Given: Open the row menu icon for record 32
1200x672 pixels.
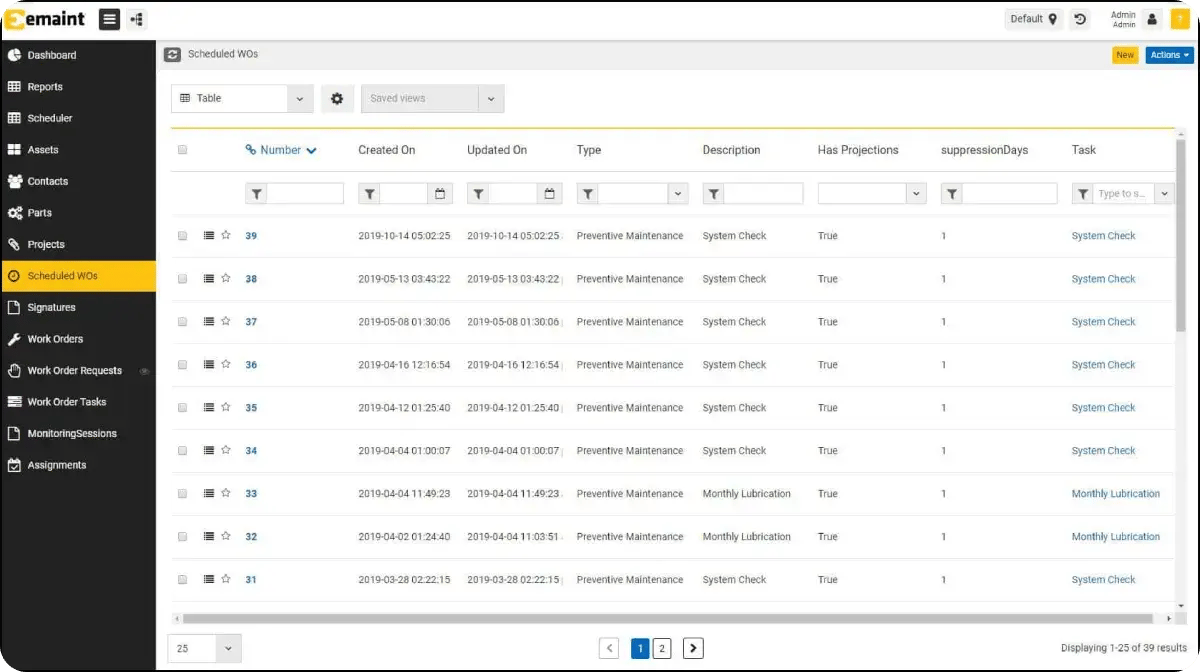Looking at the screenshot, I should coord(208,537).
